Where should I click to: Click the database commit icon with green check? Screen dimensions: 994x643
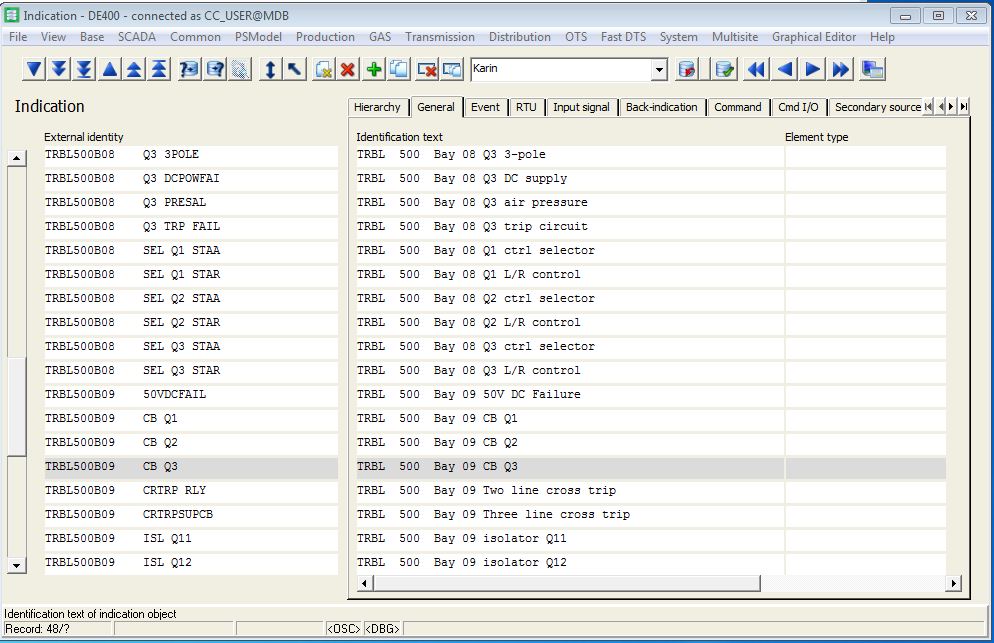(x=724, y=68)
